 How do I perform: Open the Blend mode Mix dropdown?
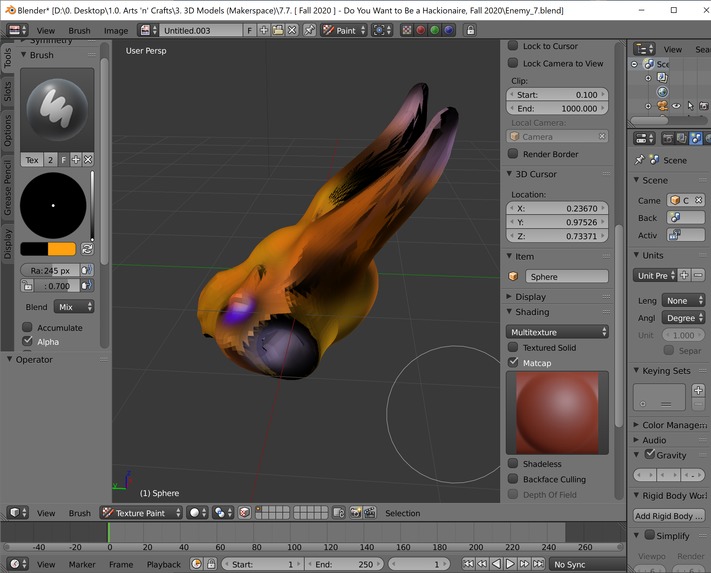click(x=75, y=307)
